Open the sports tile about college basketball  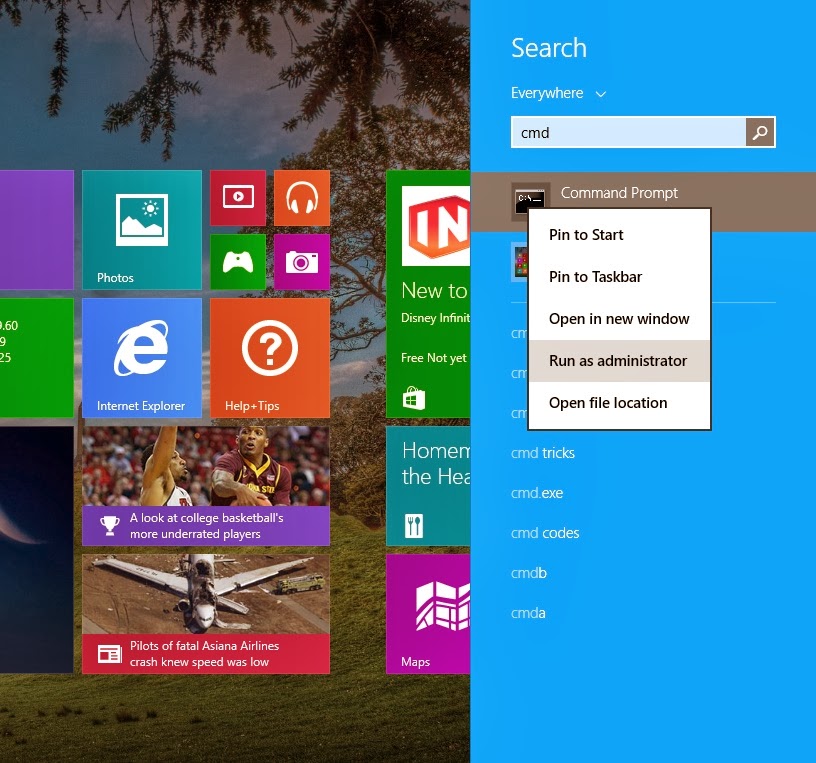pyautogui.click(x=206, y=486)
